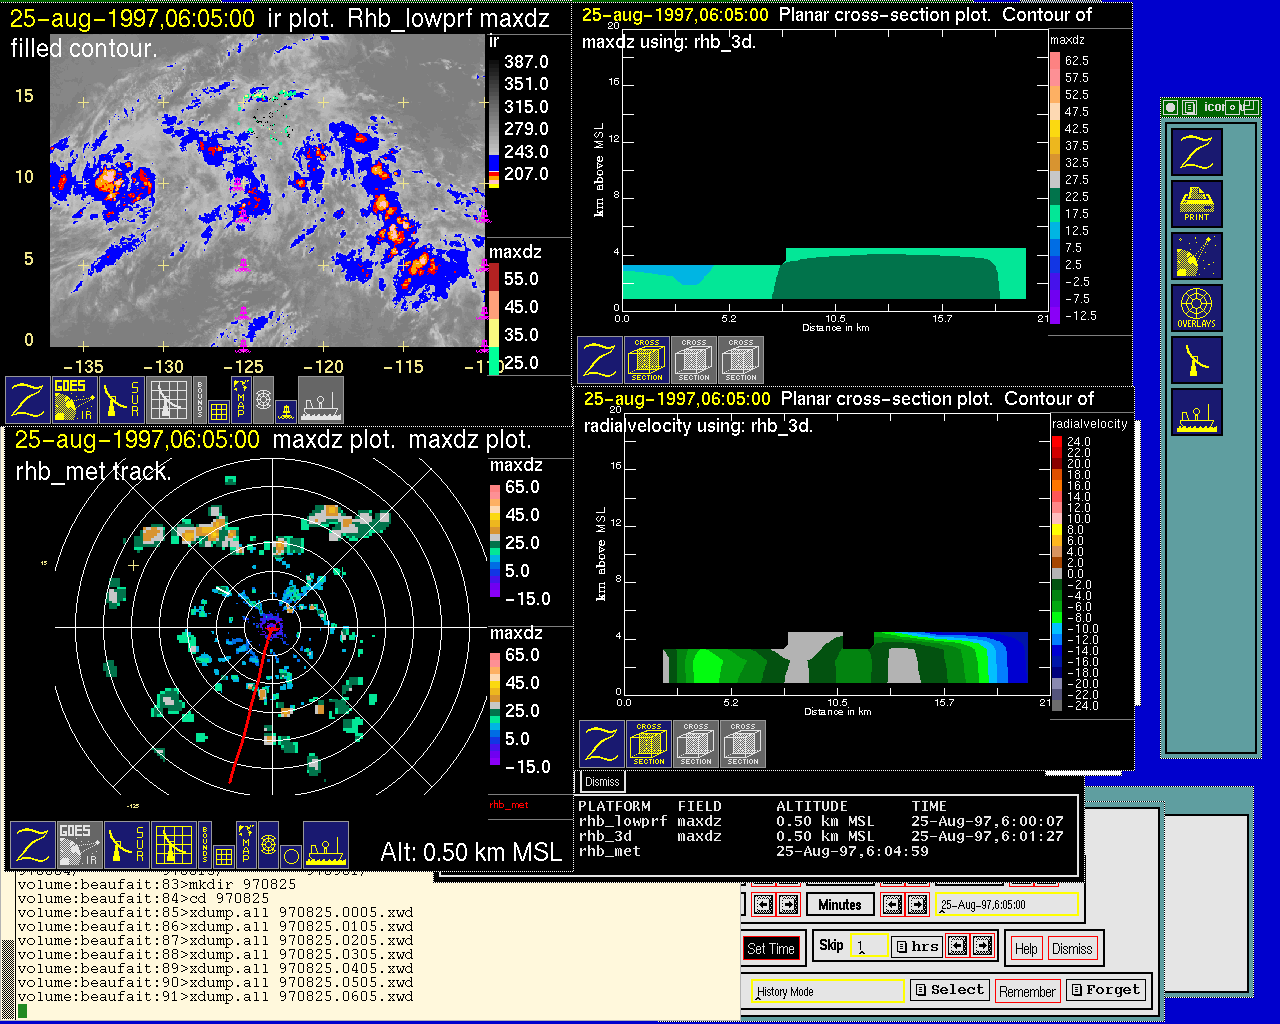Image resolution: width=1280 pixels, height=1024 pixels.
Task: Click the Remember button
Action: click(x=1027, y=991)
